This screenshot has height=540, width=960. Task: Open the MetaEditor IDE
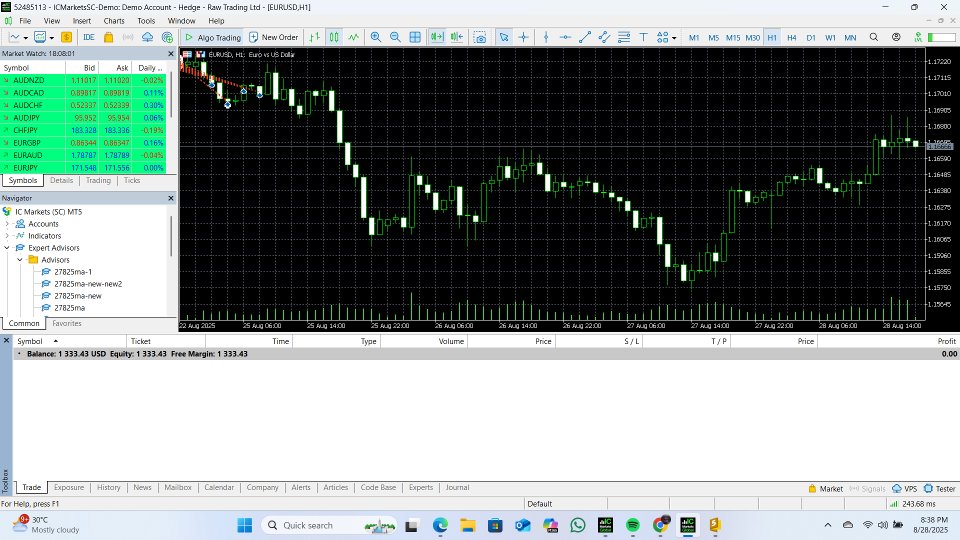[x=89, y=37]
